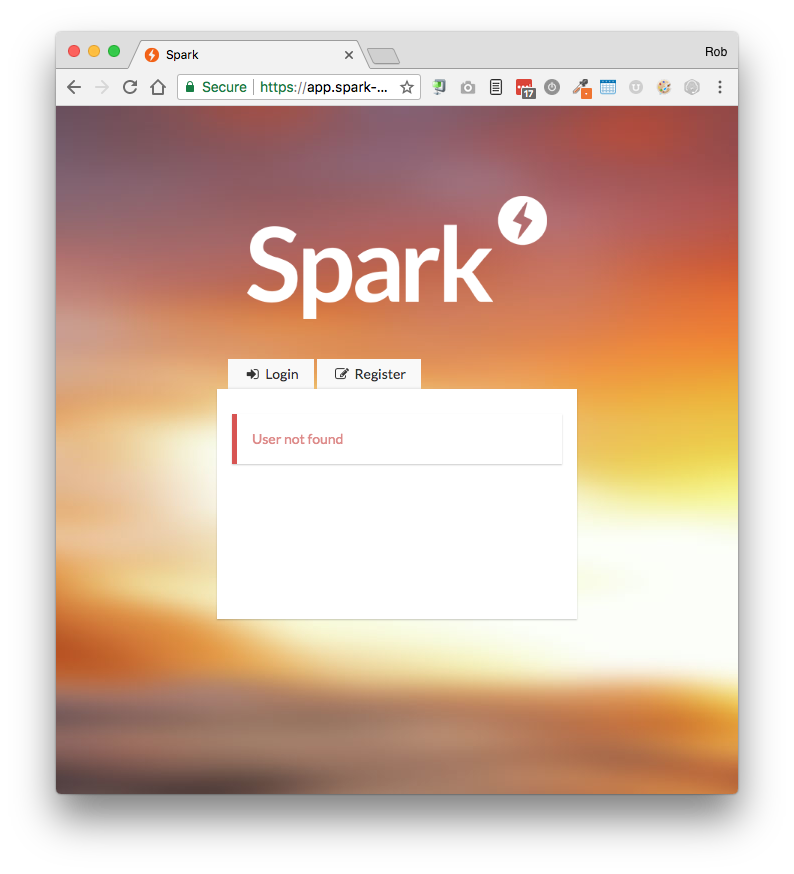
Task: Open the document reader extension icon
Action: pyautogui.click(x=496, y=87)
